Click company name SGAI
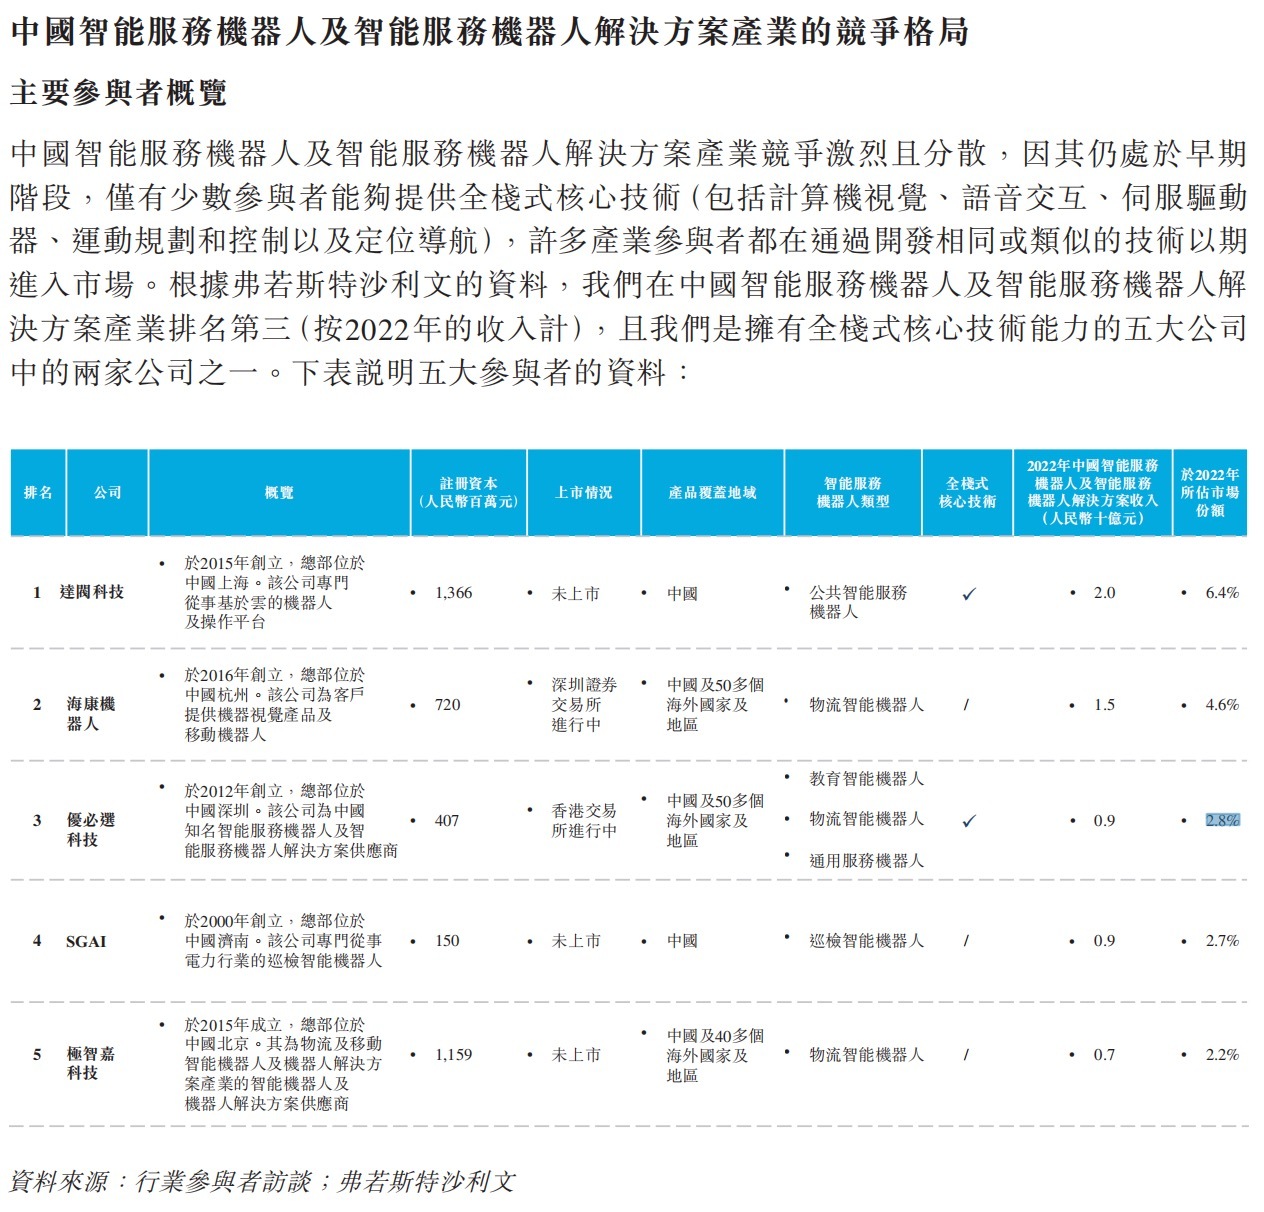The width and height of the screenshot is (1264, 1212). point(86,941)
